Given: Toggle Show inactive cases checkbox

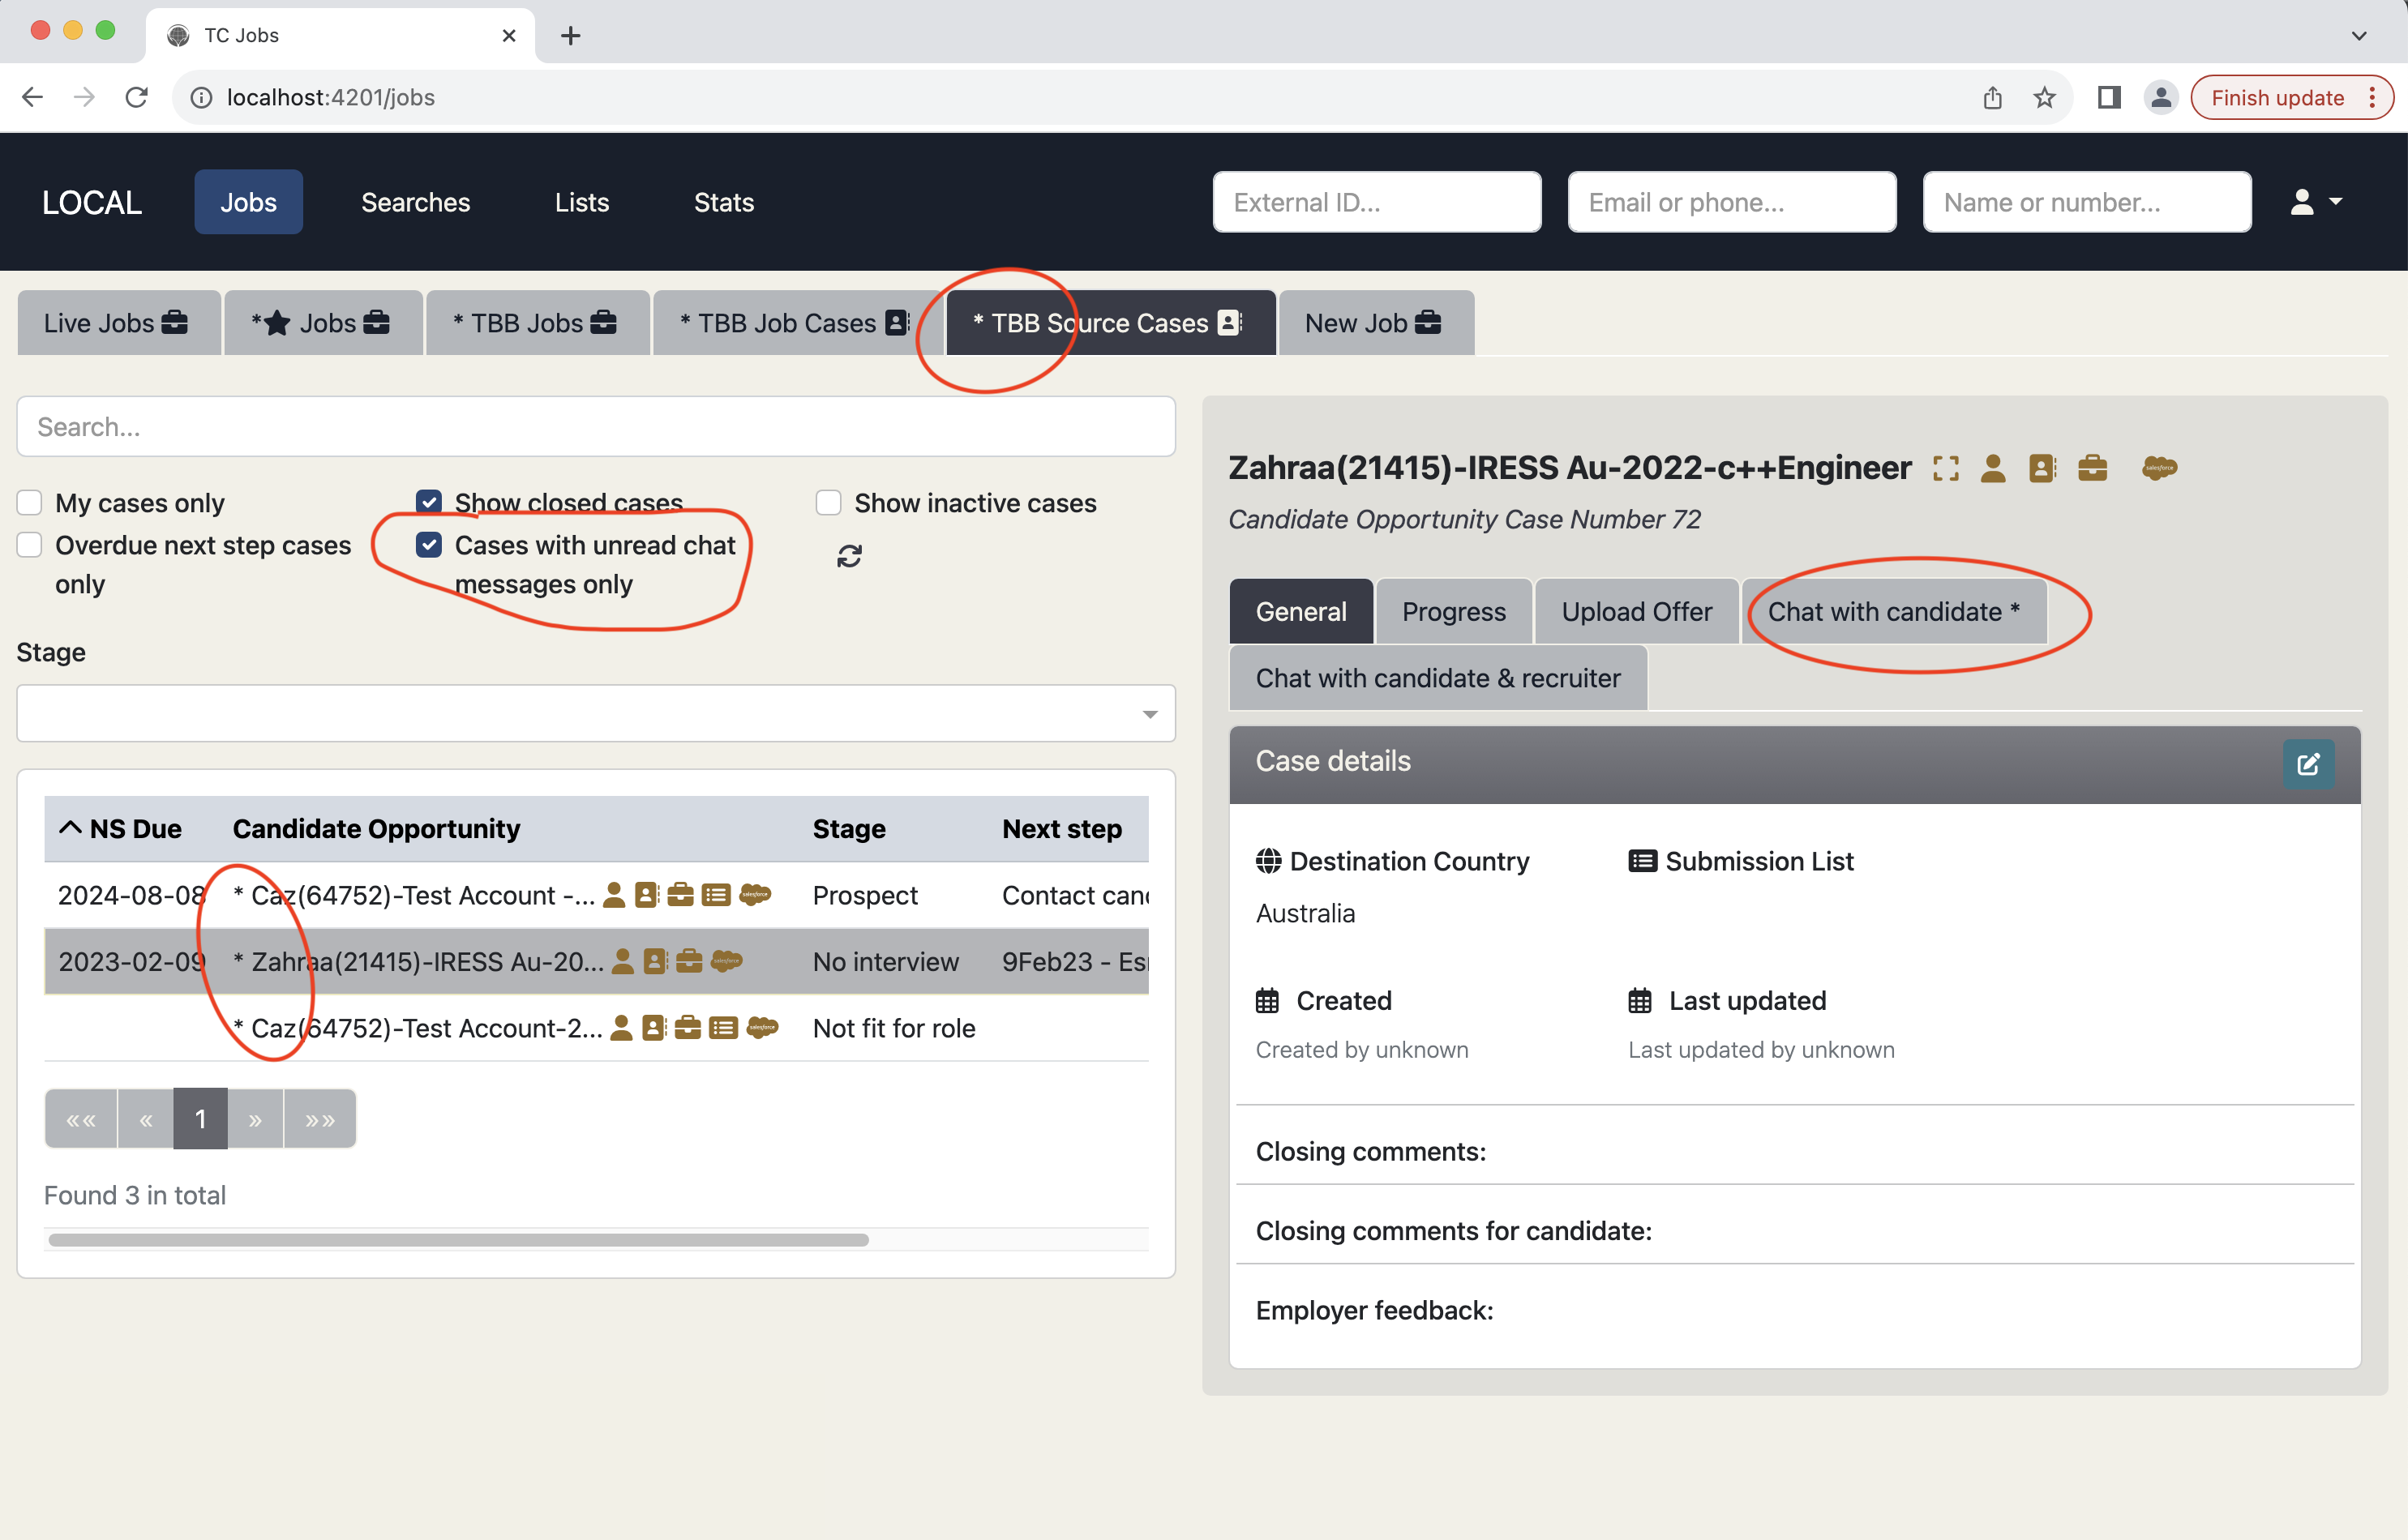Looking at the screenshot, I should [828, 502].
